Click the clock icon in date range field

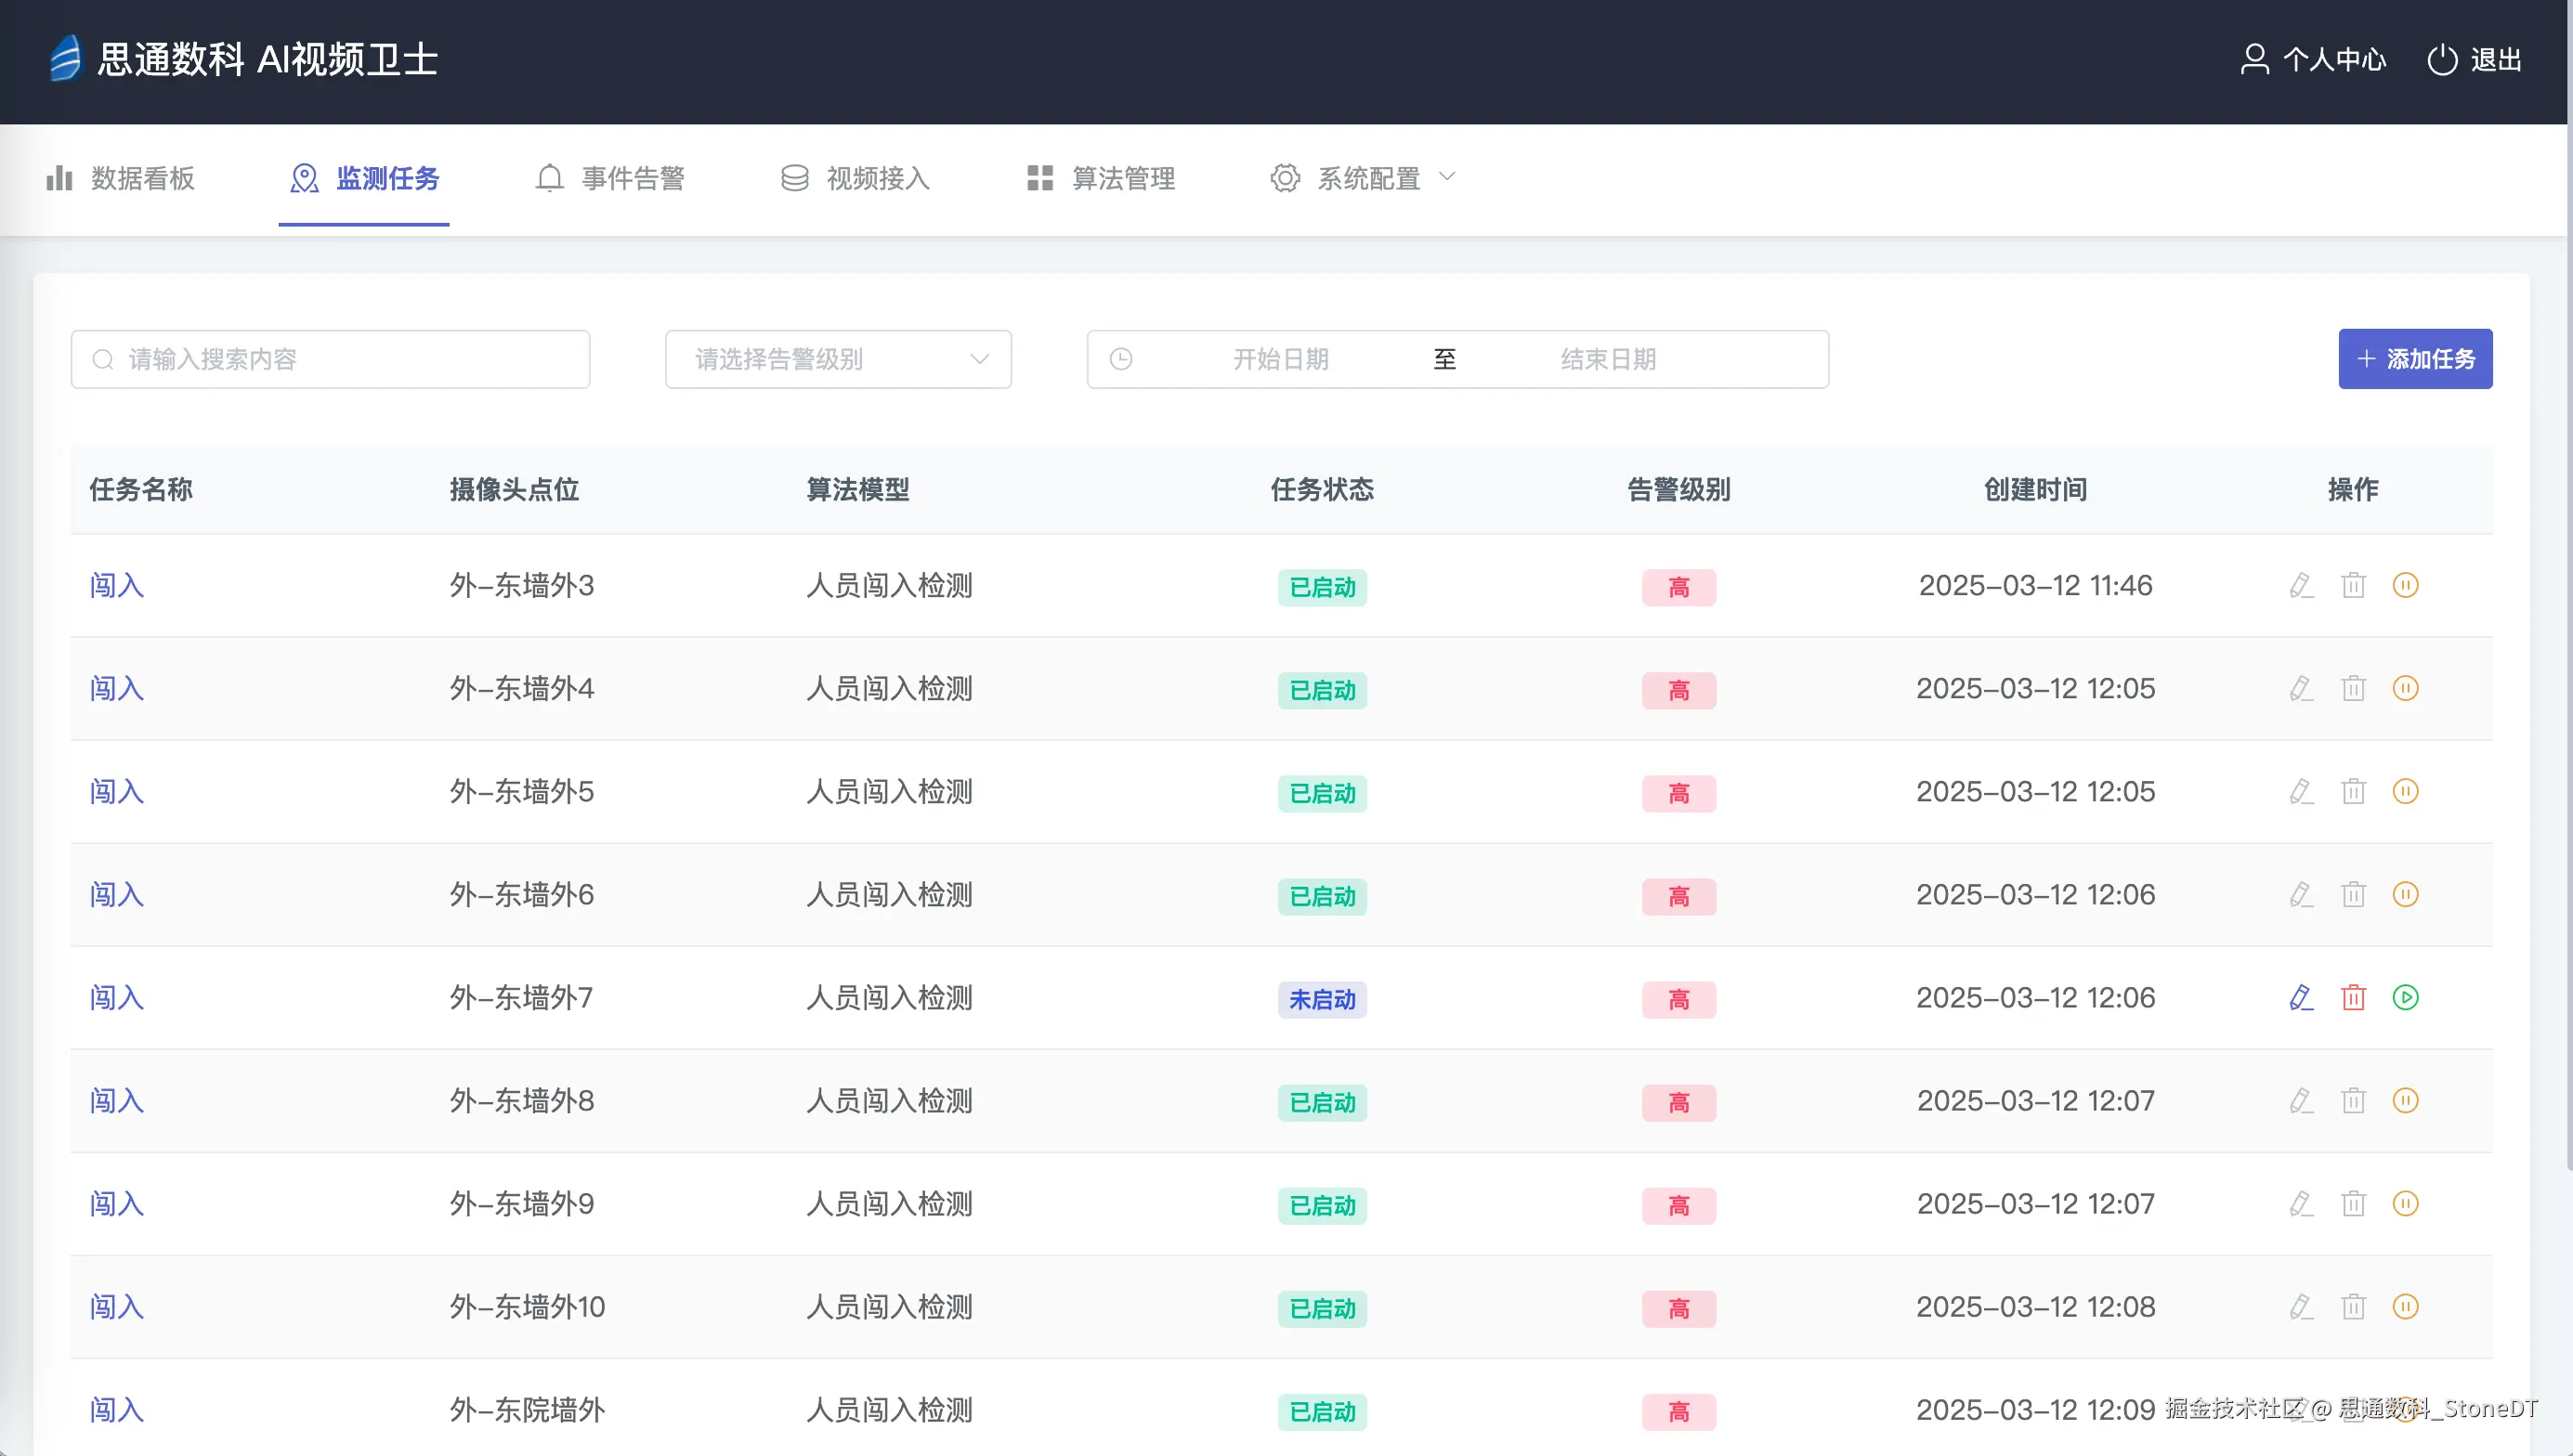pos(1121,359)
